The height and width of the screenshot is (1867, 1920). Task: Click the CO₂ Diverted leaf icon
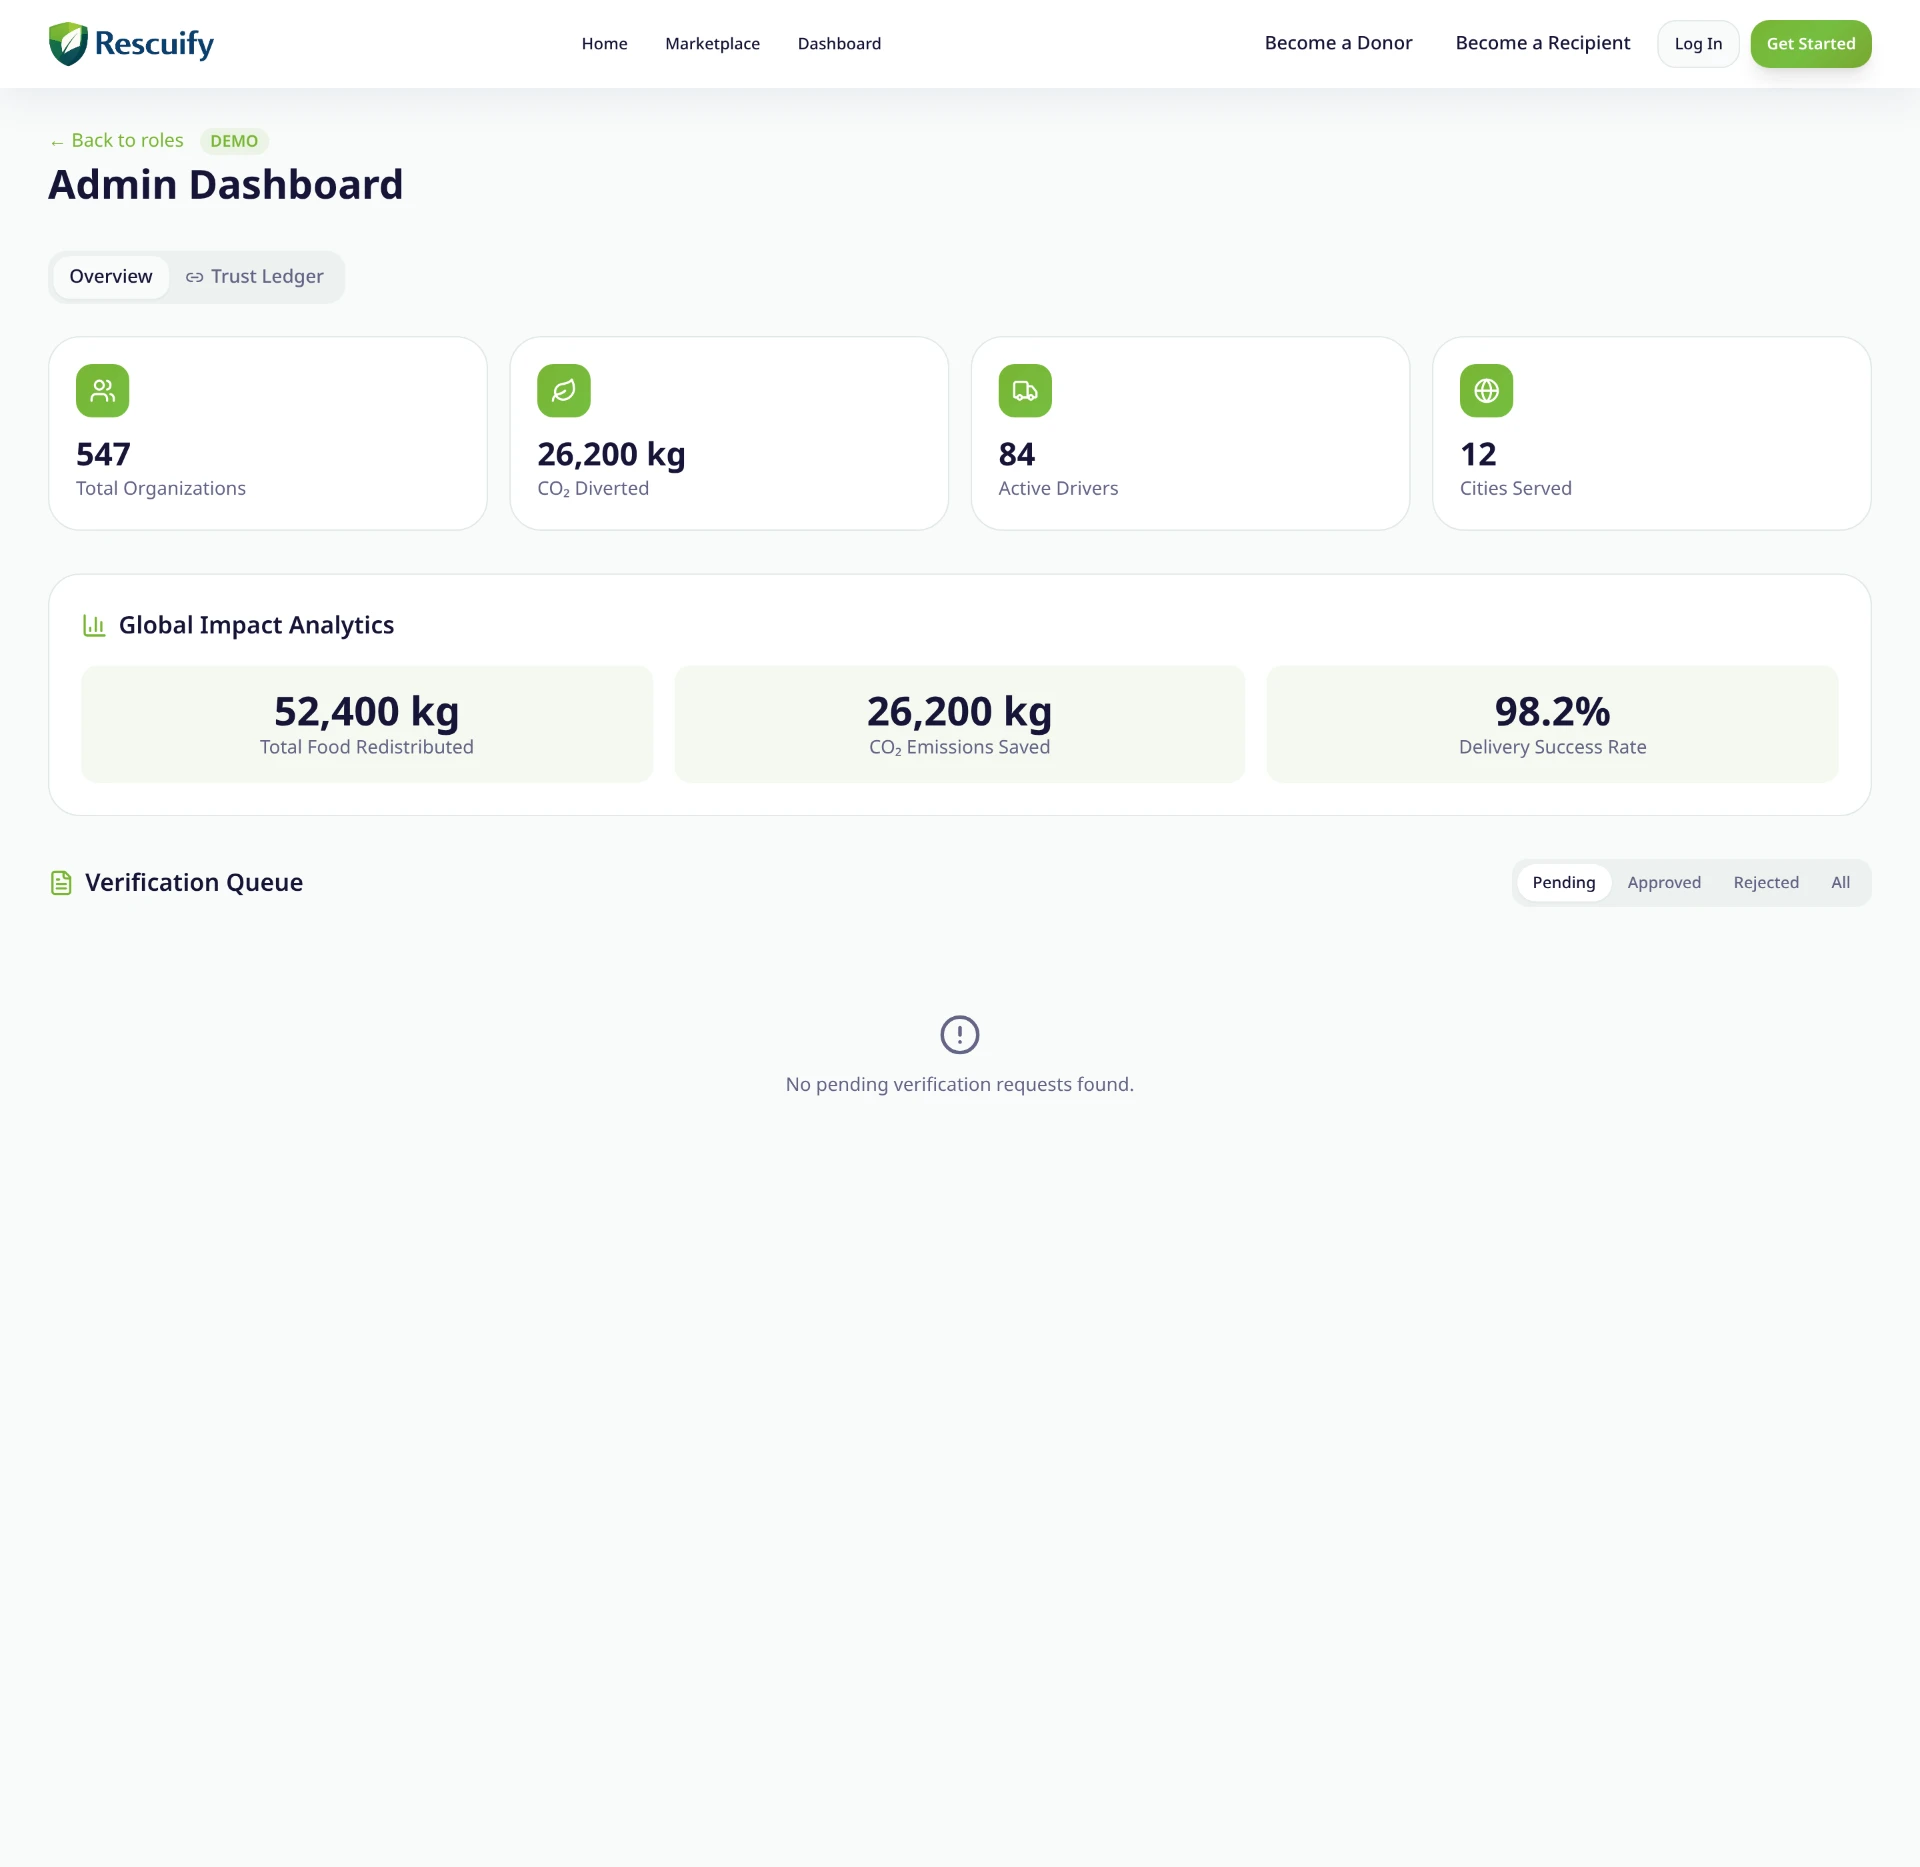click(564, 391)
